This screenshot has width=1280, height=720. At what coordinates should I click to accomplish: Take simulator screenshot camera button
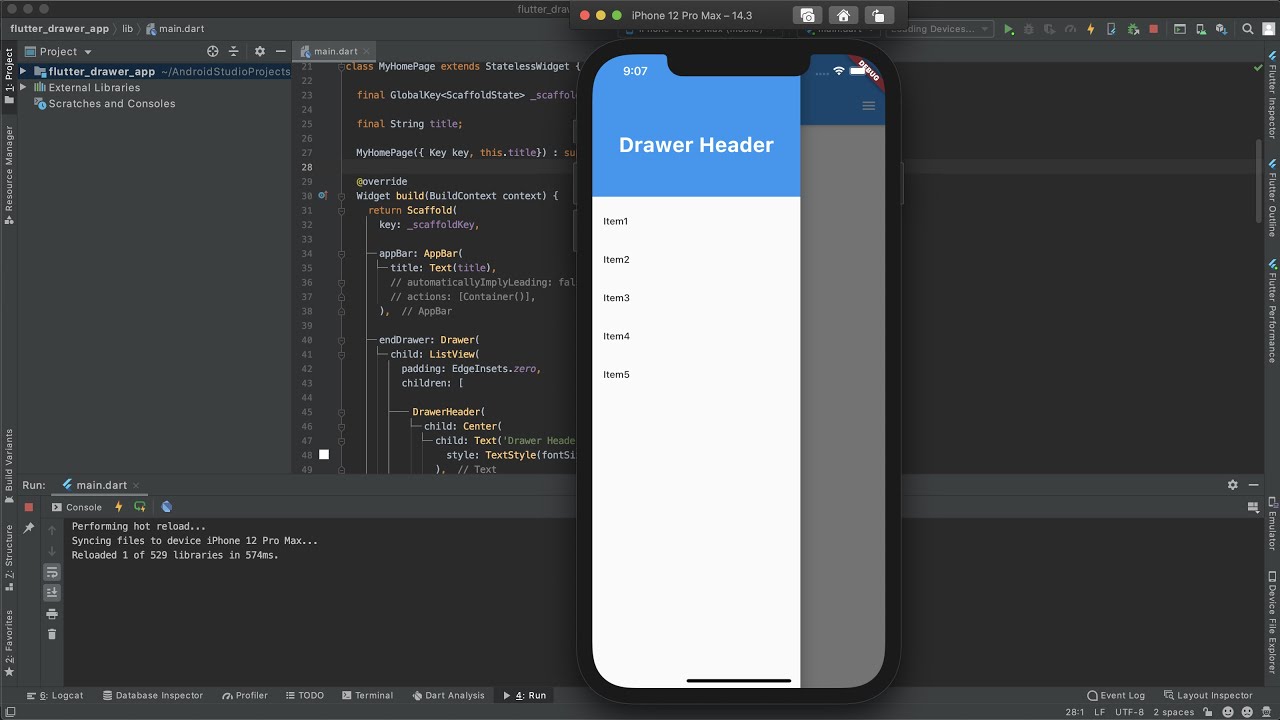[807, 15]
